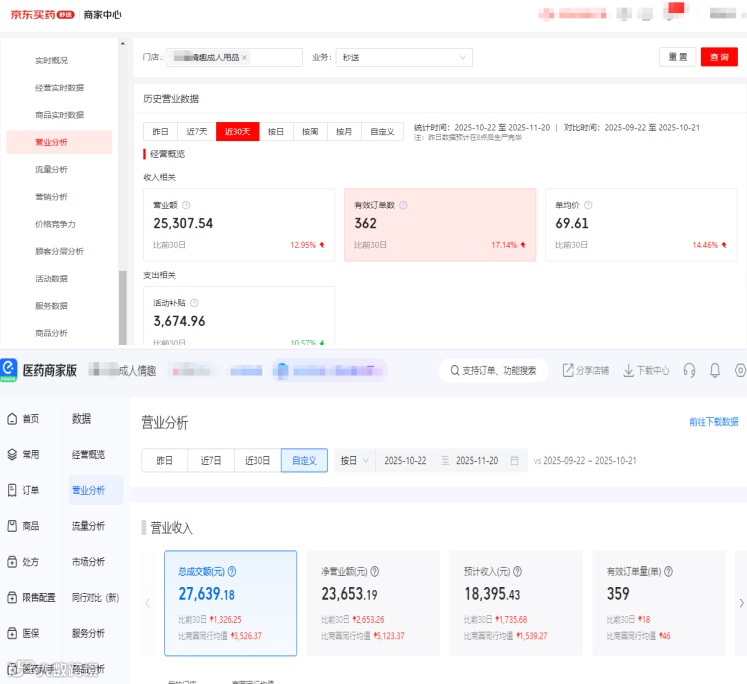Open 同行对比 (新) in 数据 submenu

pyautogui.click(x=95, y=597)
